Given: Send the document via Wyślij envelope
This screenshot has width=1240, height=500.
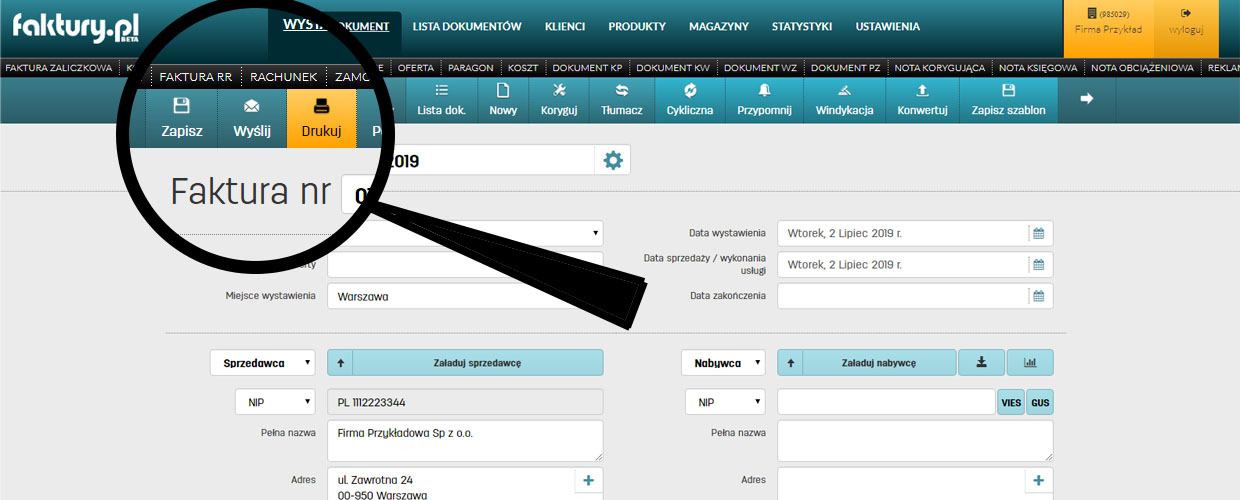Looking at the screenshot, I should tap(252, 118).
